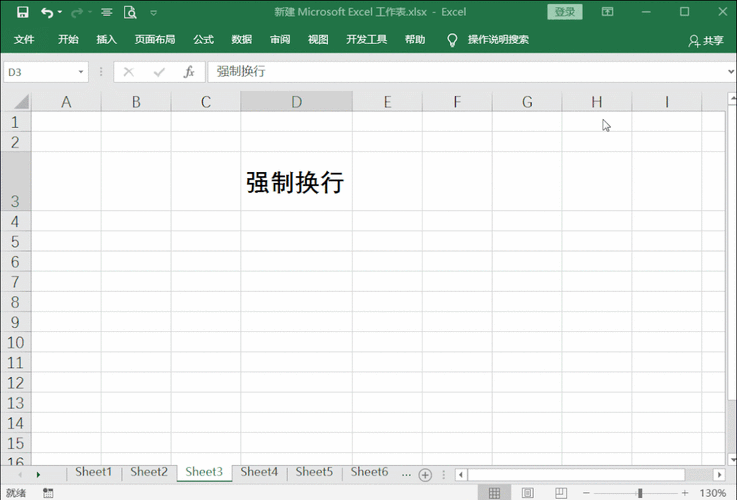Click vertical scrollbar up arrow

tap(732, 98)
